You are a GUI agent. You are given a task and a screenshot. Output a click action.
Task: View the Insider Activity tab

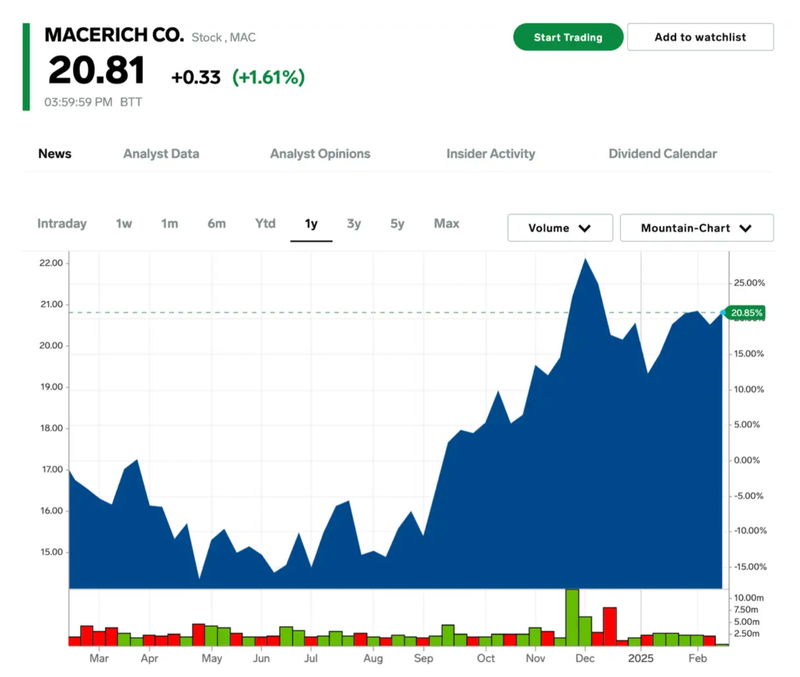(x=490, y=154)
